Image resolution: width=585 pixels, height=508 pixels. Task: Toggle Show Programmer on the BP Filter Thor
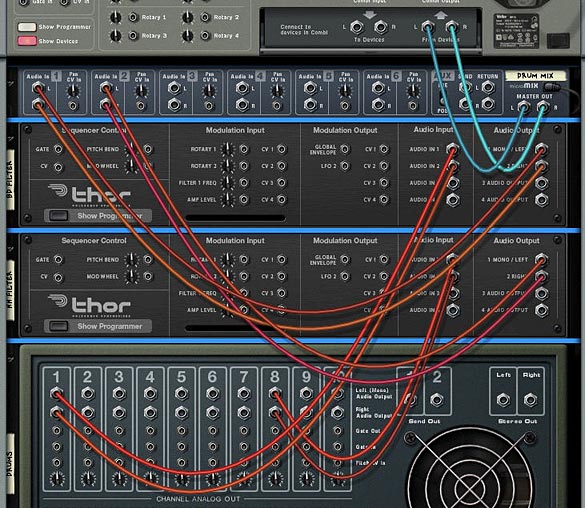point(59,216)
